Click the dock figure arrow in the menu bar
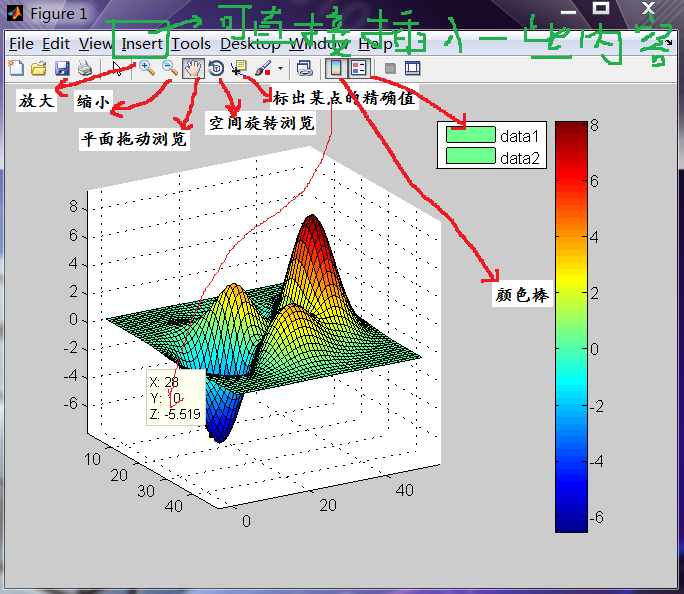 click(668, 42)
